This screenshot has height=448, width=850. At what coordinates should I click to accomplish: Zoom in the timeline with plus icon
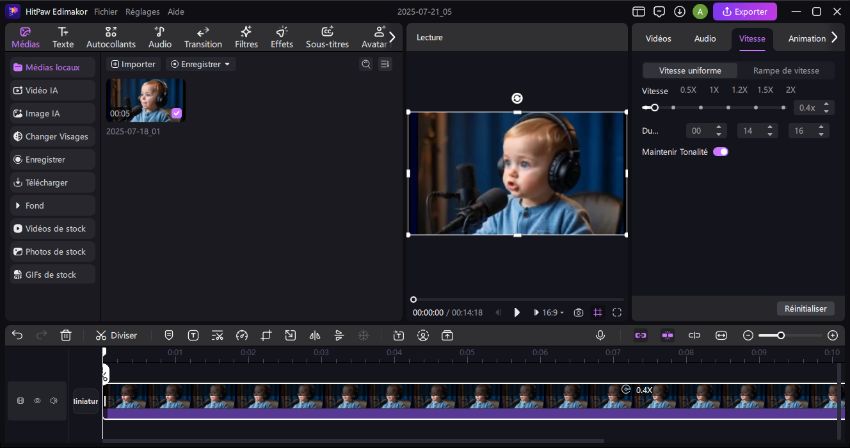(833, 335)
